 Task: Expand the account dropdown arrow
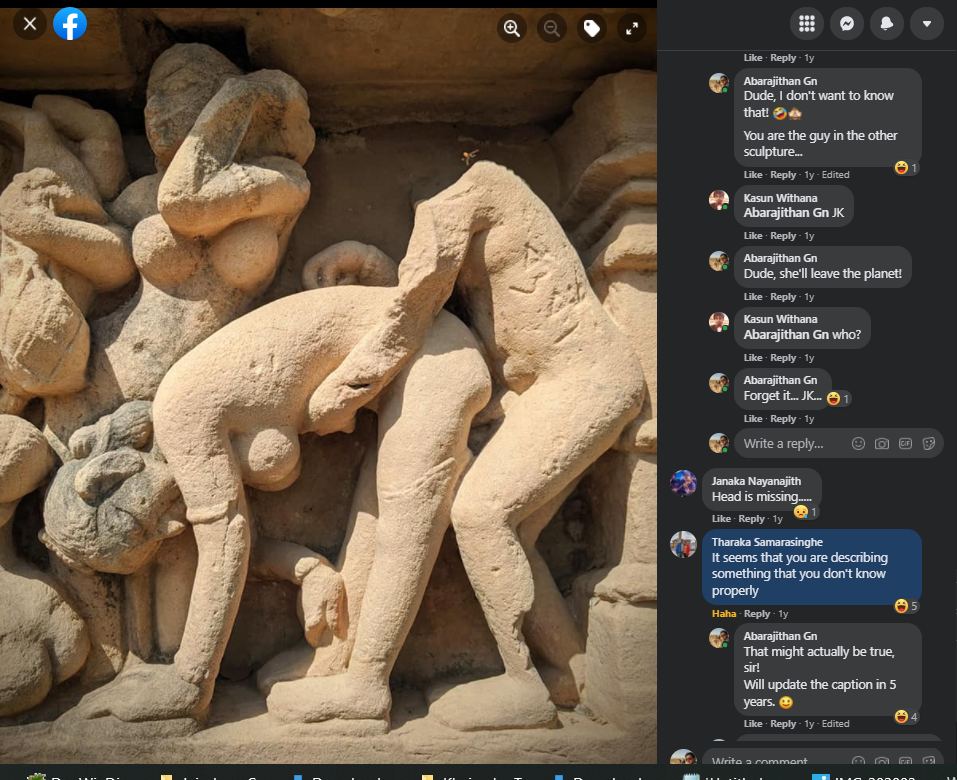926,24
